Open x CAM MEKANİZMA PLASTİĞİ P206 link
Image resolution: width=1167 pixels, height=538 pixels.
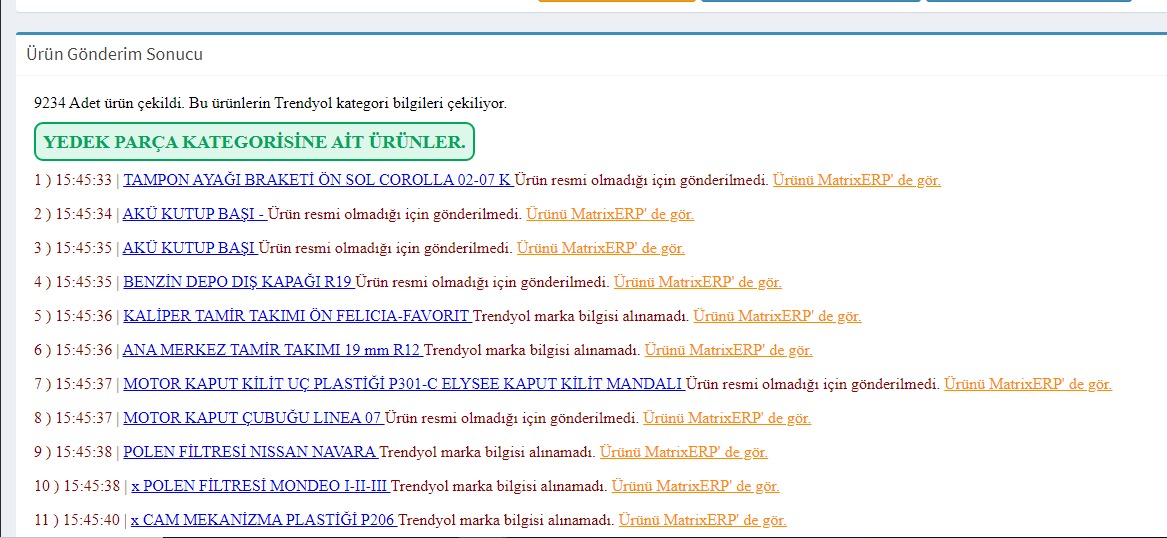[263, 520]
